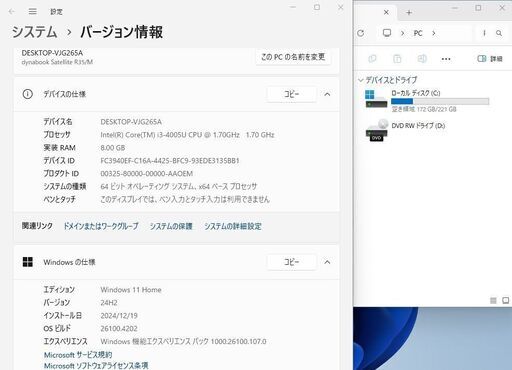Click the プロダクト ID value 00325-80000-00000-AAOEM
This screenshot has width=512, height=370.
[x=147, y=174]
